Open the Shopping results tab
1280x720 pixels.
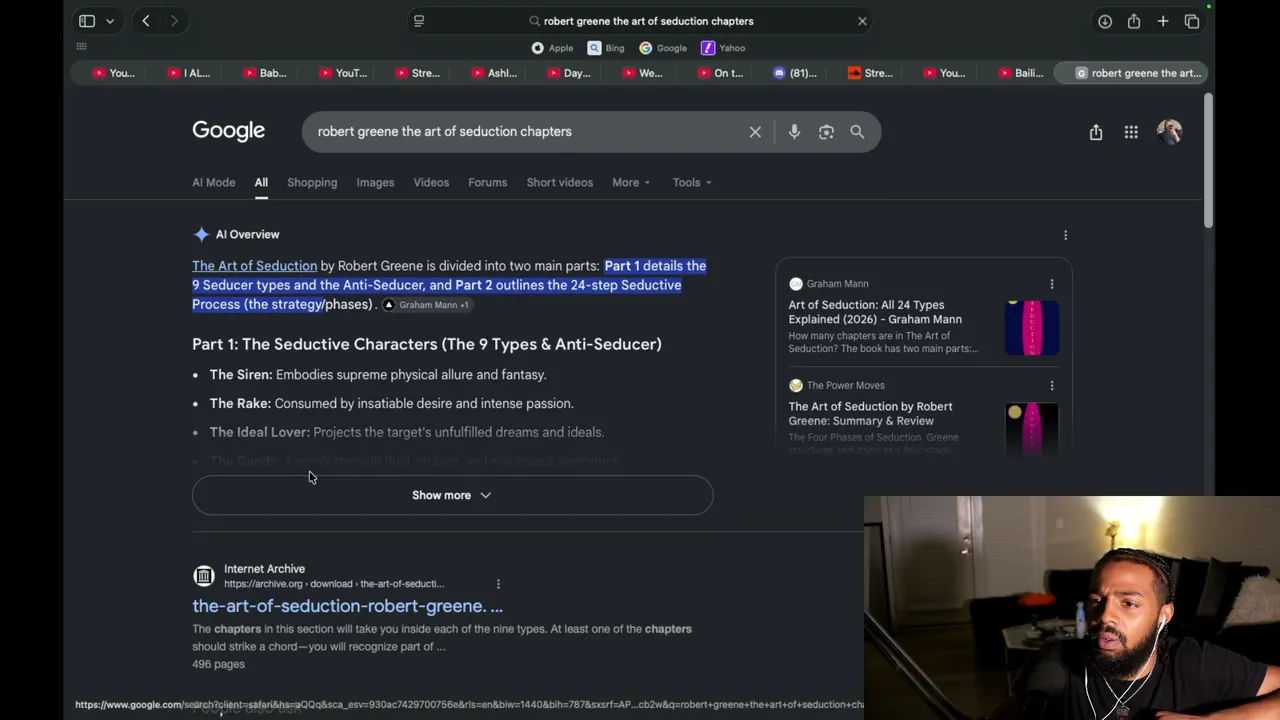point(312,183)
